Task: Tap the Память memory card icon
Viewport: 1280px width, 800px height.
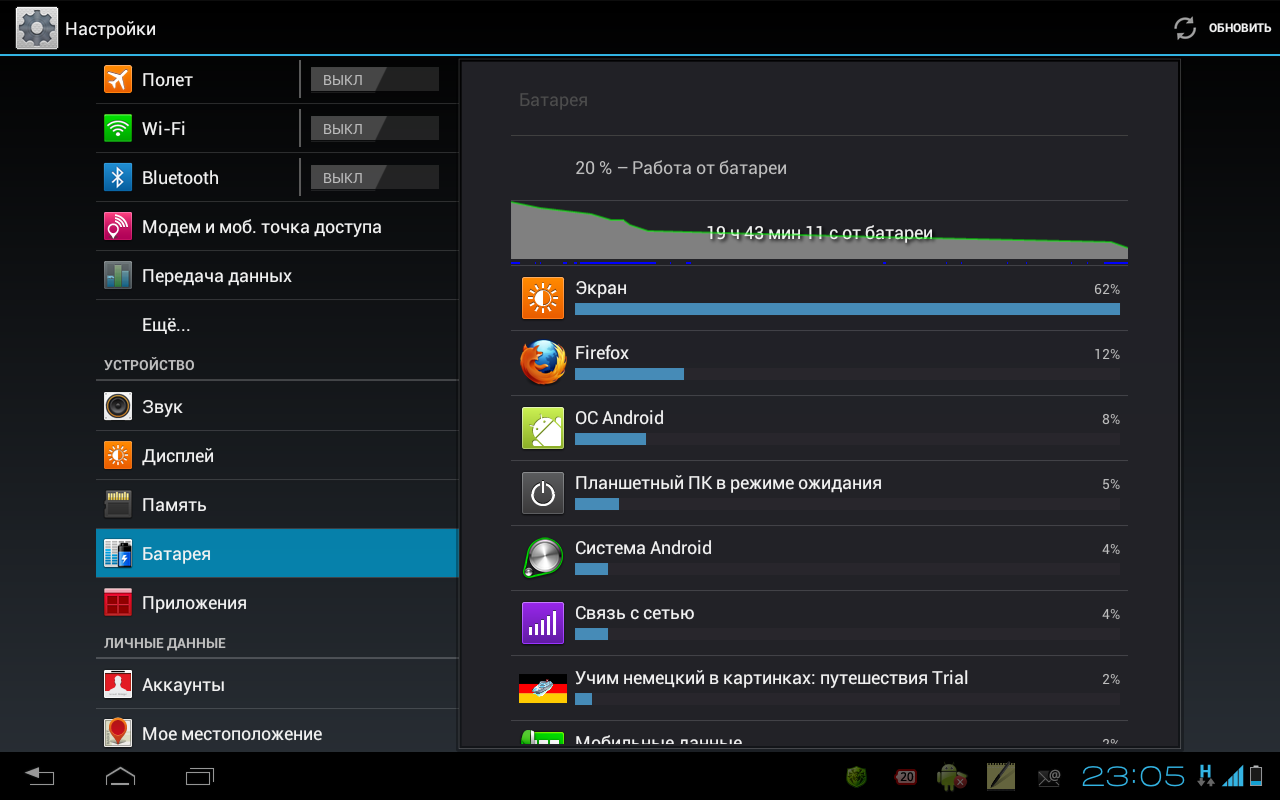Action: coord(118,504)
